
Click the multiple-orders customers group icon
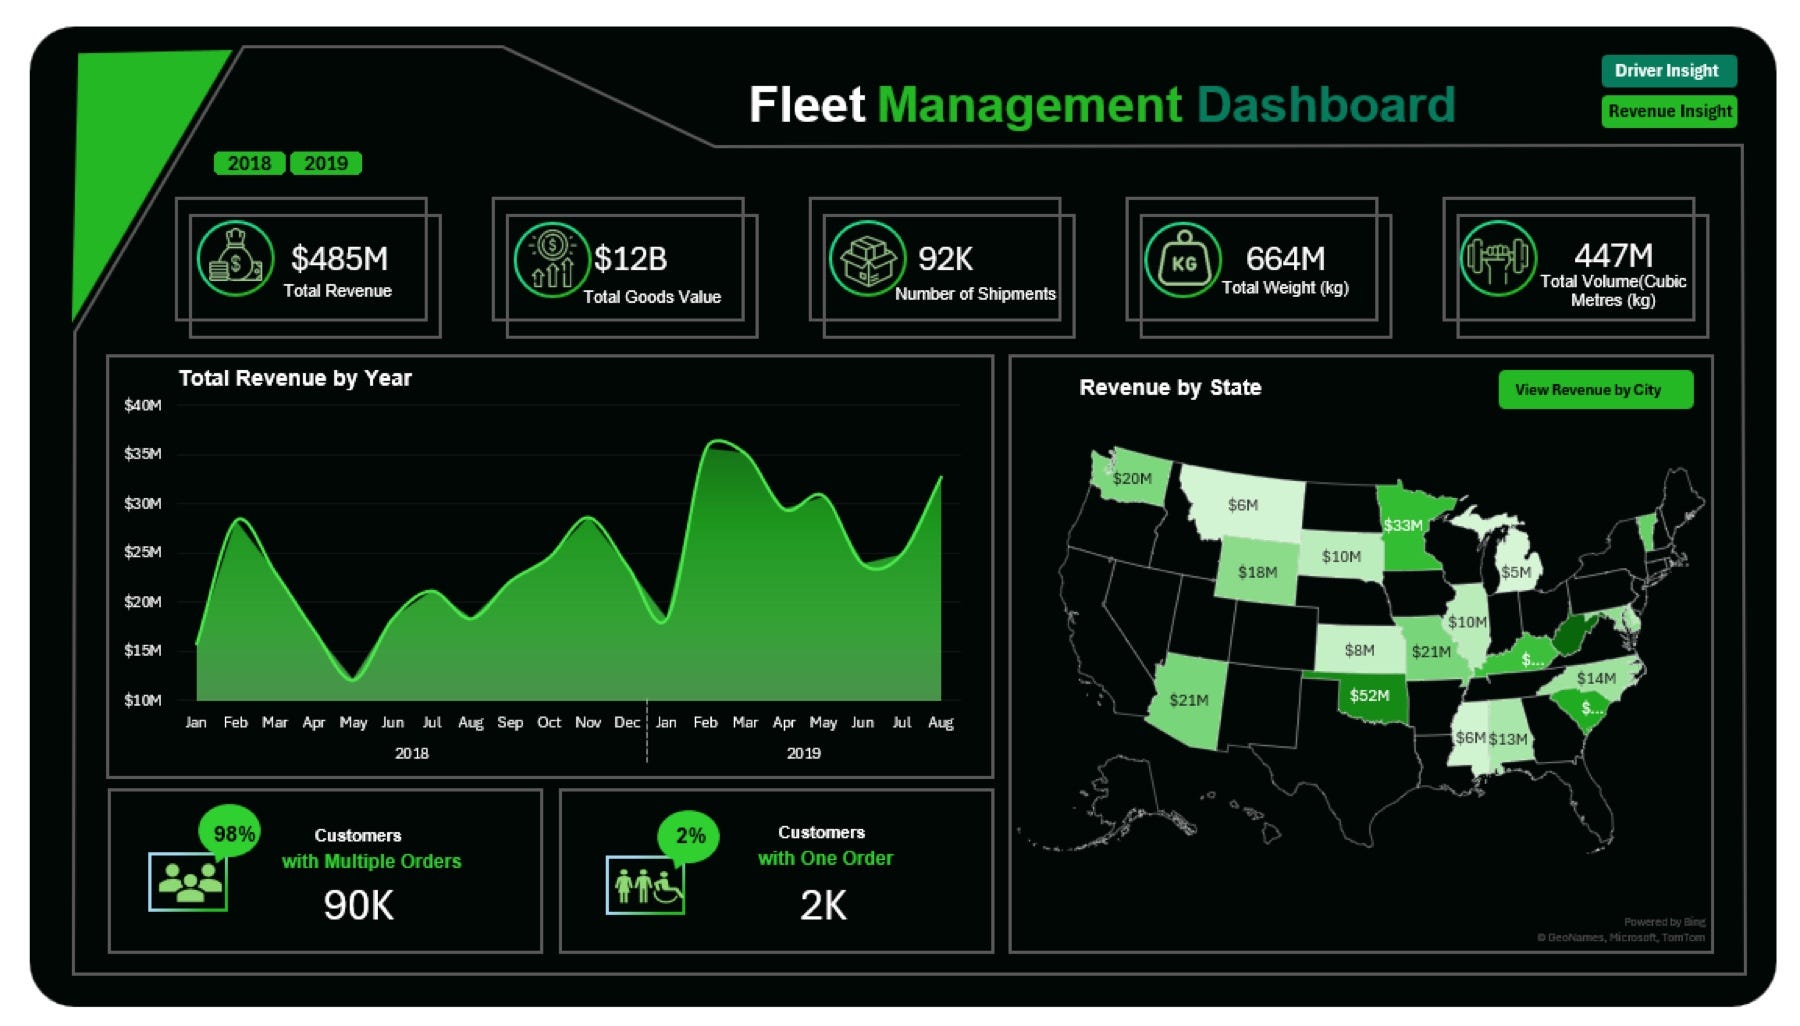[x=188, y=881]
